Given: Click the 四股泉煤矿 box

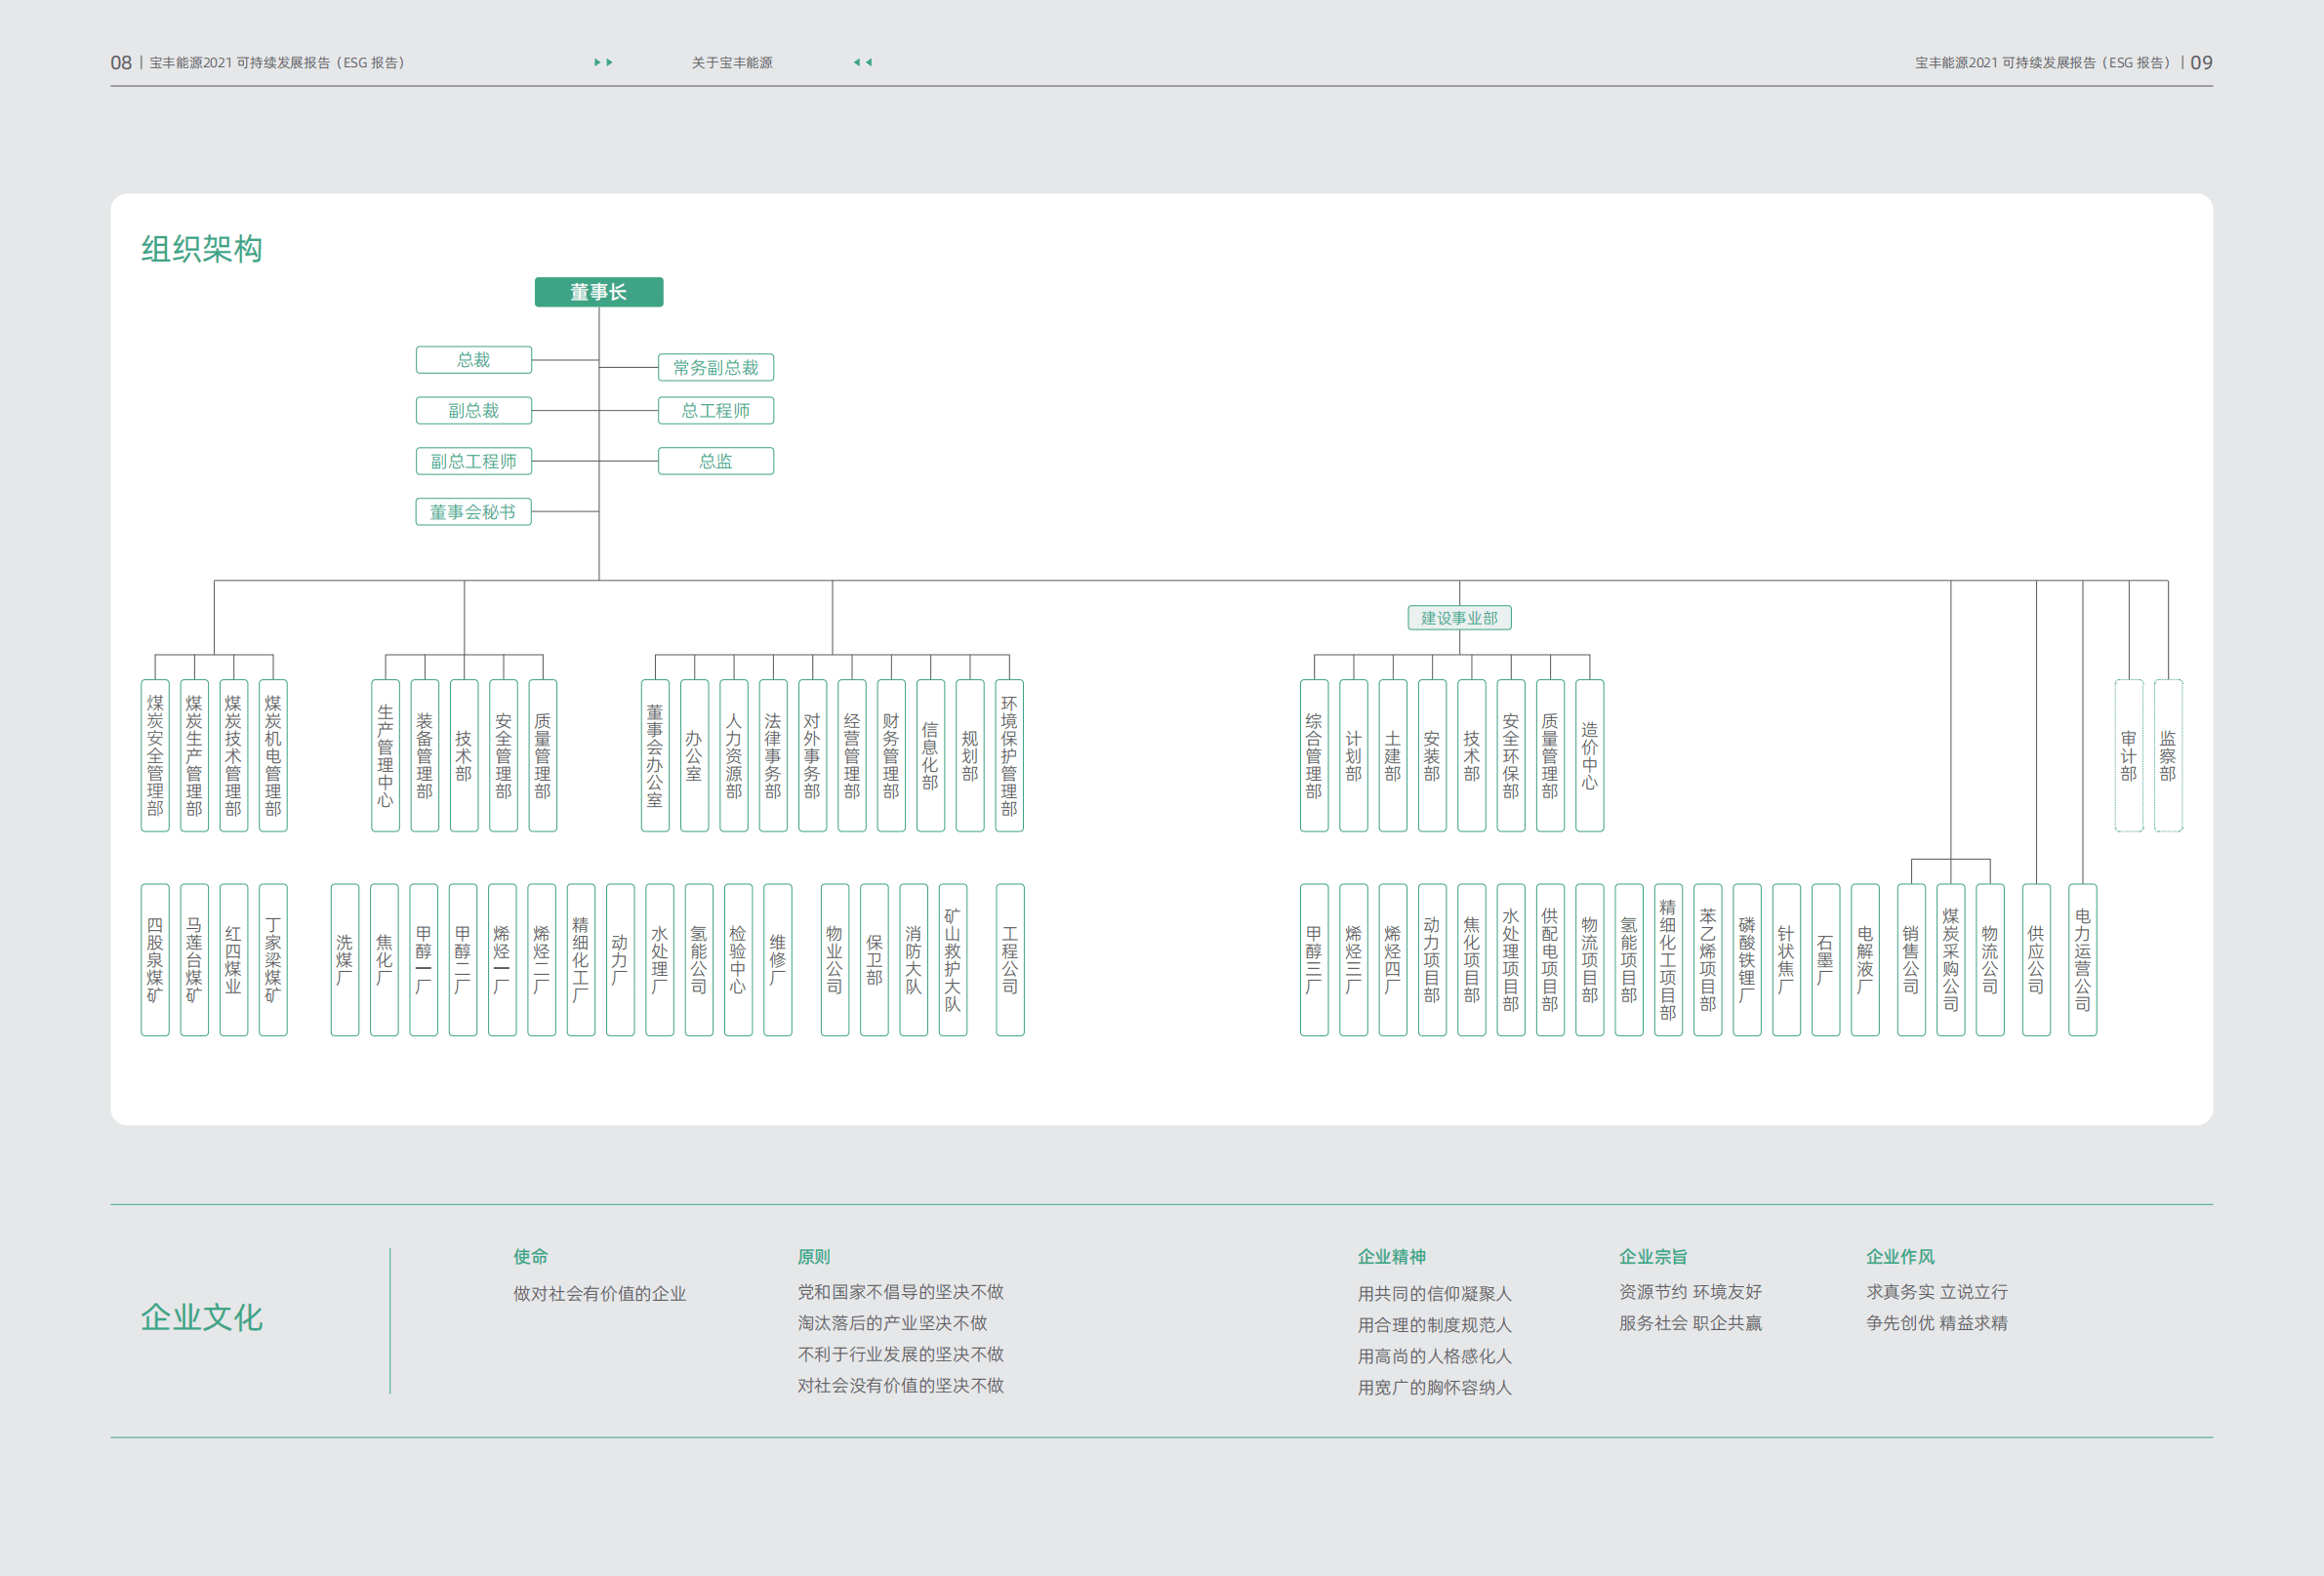Looking at the screenshot, I should tap(155, 959).
